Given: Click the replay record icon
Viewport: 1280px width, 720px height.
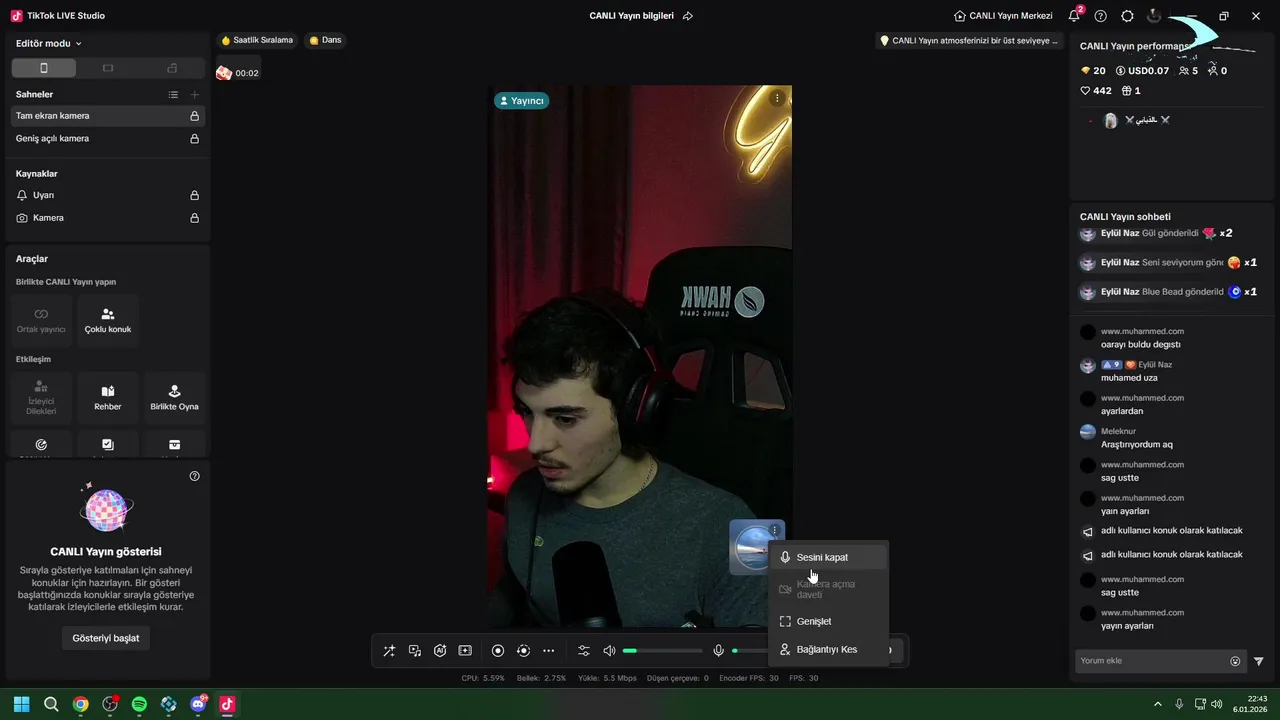Looking at the screenshot, I should (523, 651).
